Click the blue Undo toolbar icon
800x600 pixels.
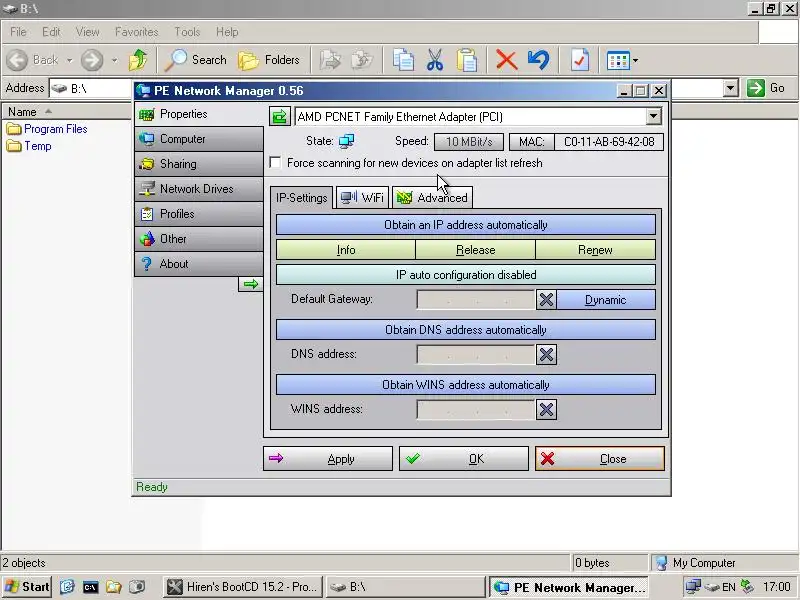pyautogui.click(x=539, y=60)
